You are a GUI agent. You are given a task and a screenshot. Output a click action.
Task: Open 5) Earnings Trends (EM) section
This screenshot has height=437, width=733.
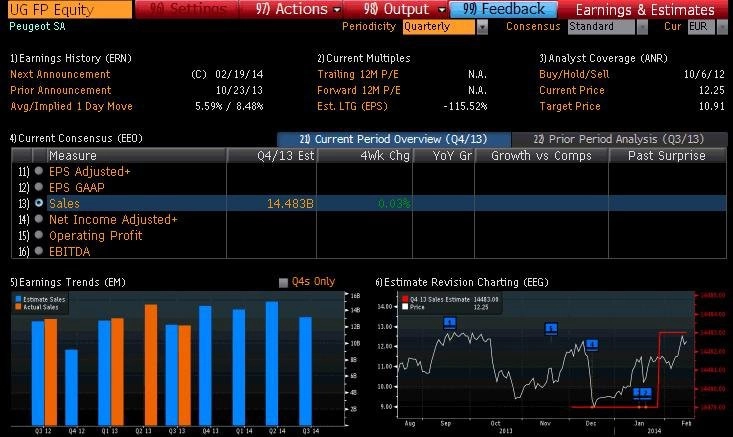click(x=68, y=282)
